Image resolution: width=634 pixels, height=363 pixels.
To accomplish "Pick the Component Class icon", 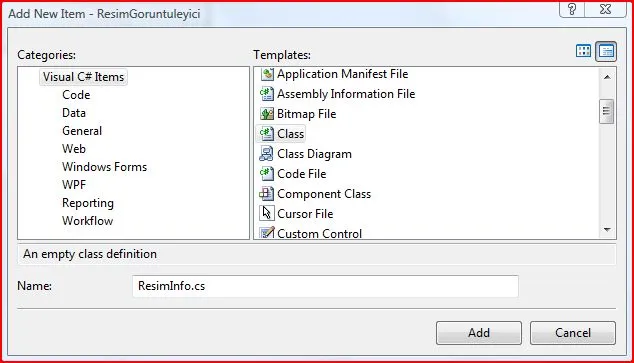I will pos(267,194).
